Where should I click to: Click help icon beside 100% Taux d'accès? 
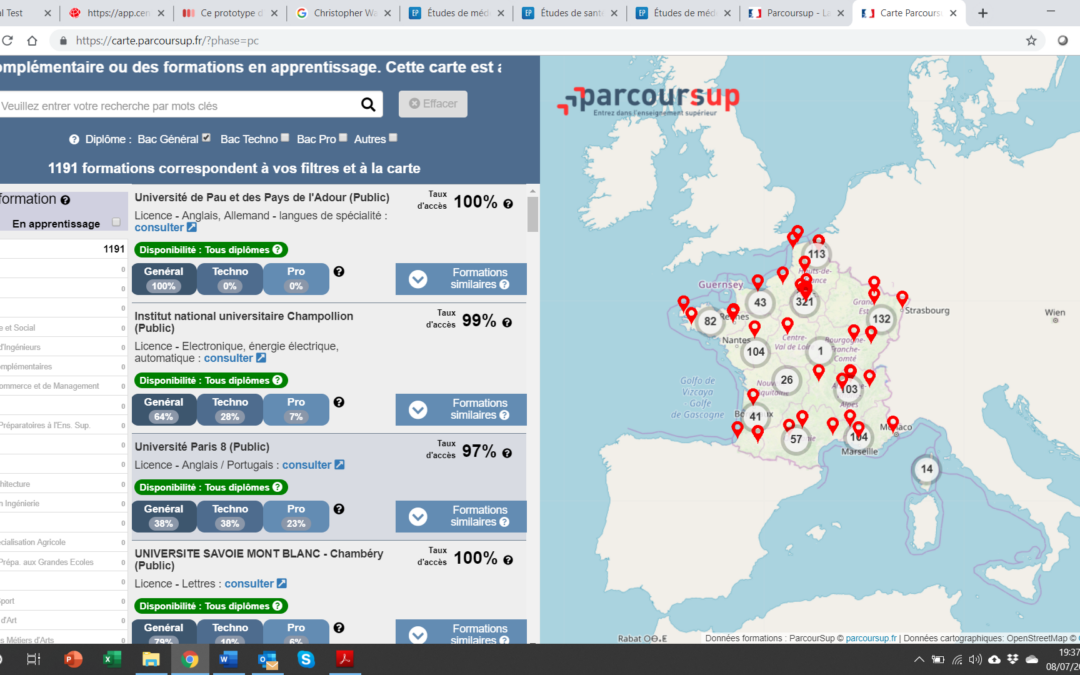point(508,203)
